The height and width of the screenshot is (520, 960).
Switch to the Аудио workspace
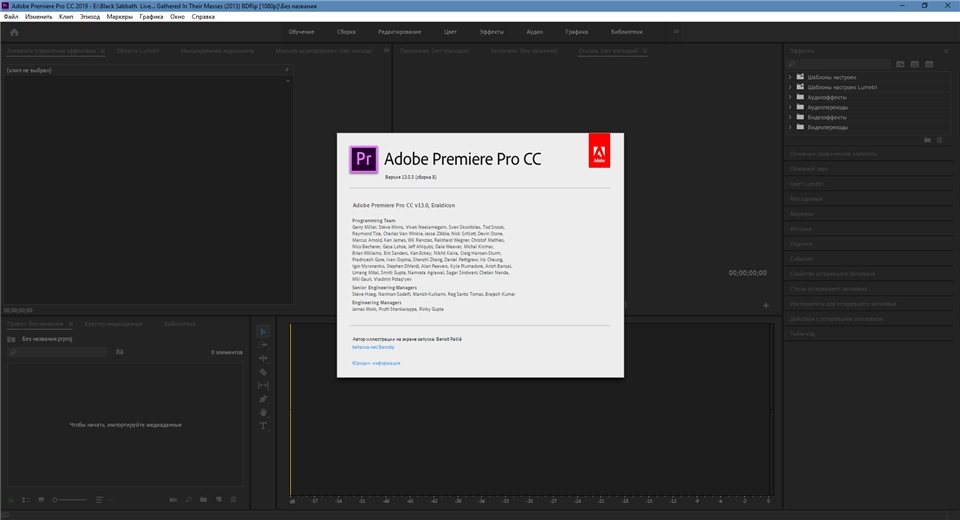[x=534, y=32]
